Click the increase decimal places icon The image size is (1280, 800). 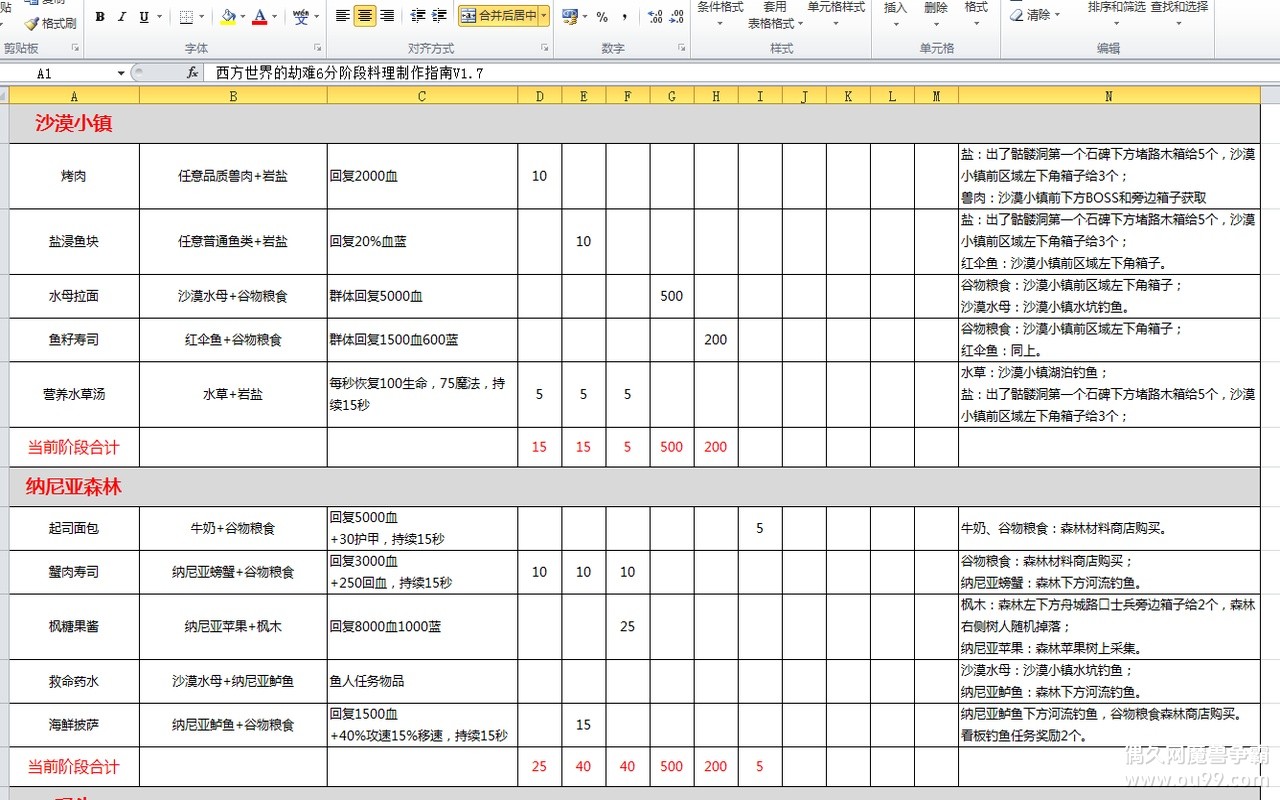pyautogui.click(x=655, y=16)
